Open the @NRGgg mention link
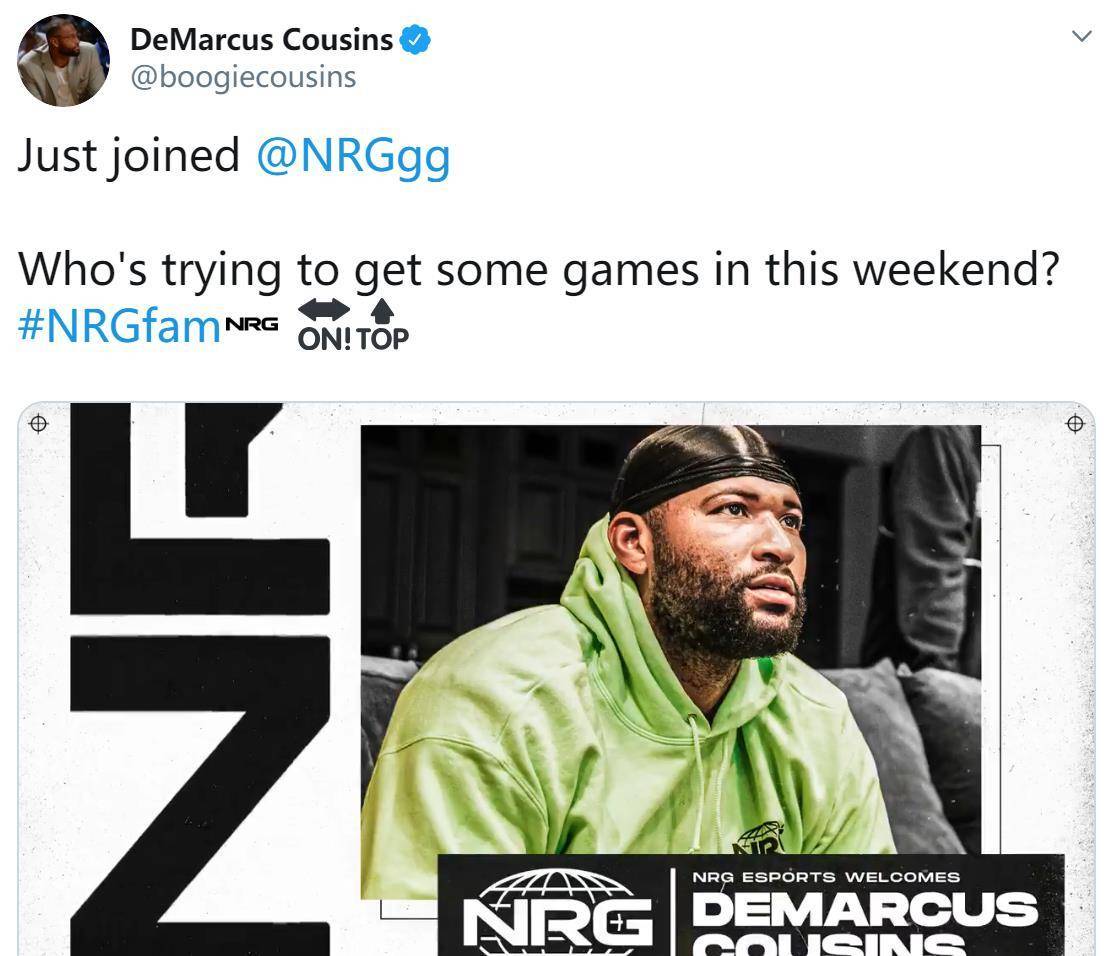Image resolution: width=1114 pixels, height=956 pixels. tap(353, 156)
